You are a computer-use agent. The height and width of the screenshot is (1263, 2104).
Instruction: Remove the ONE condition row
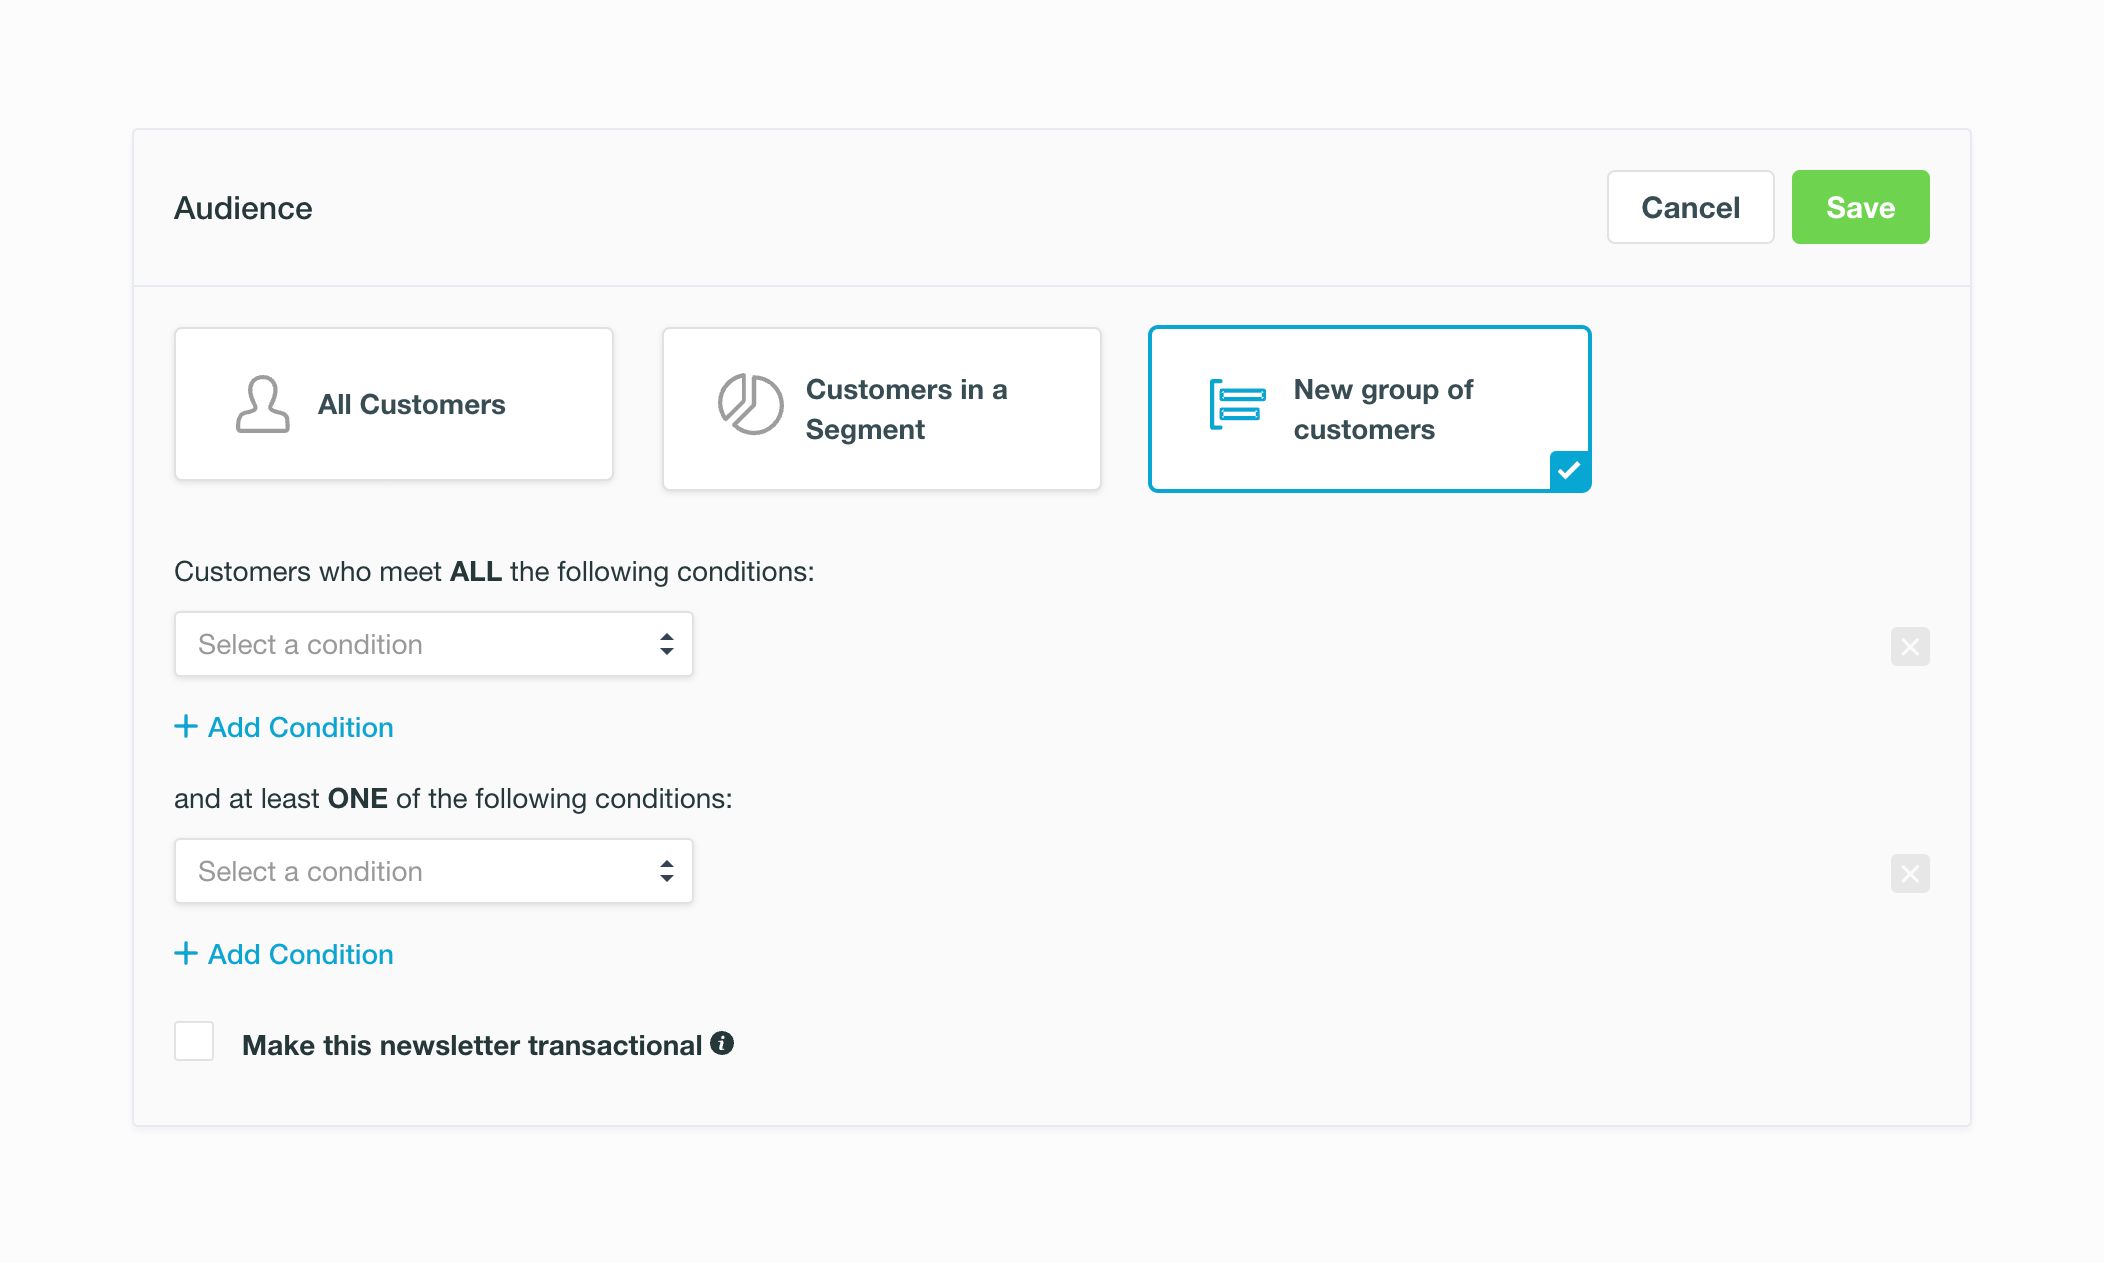(x=1909, y=874)
